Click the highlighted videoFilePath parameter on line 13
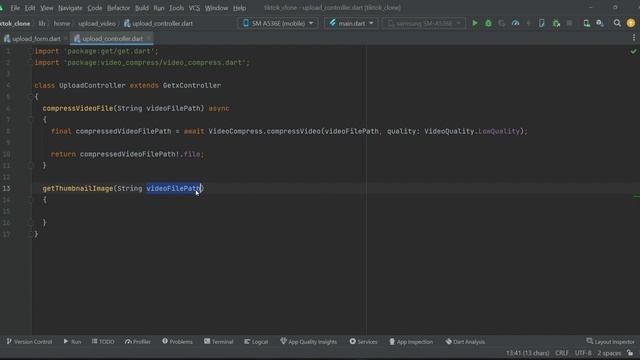The image size is (640, 360). pyautogui.click(x=173, y=188)
